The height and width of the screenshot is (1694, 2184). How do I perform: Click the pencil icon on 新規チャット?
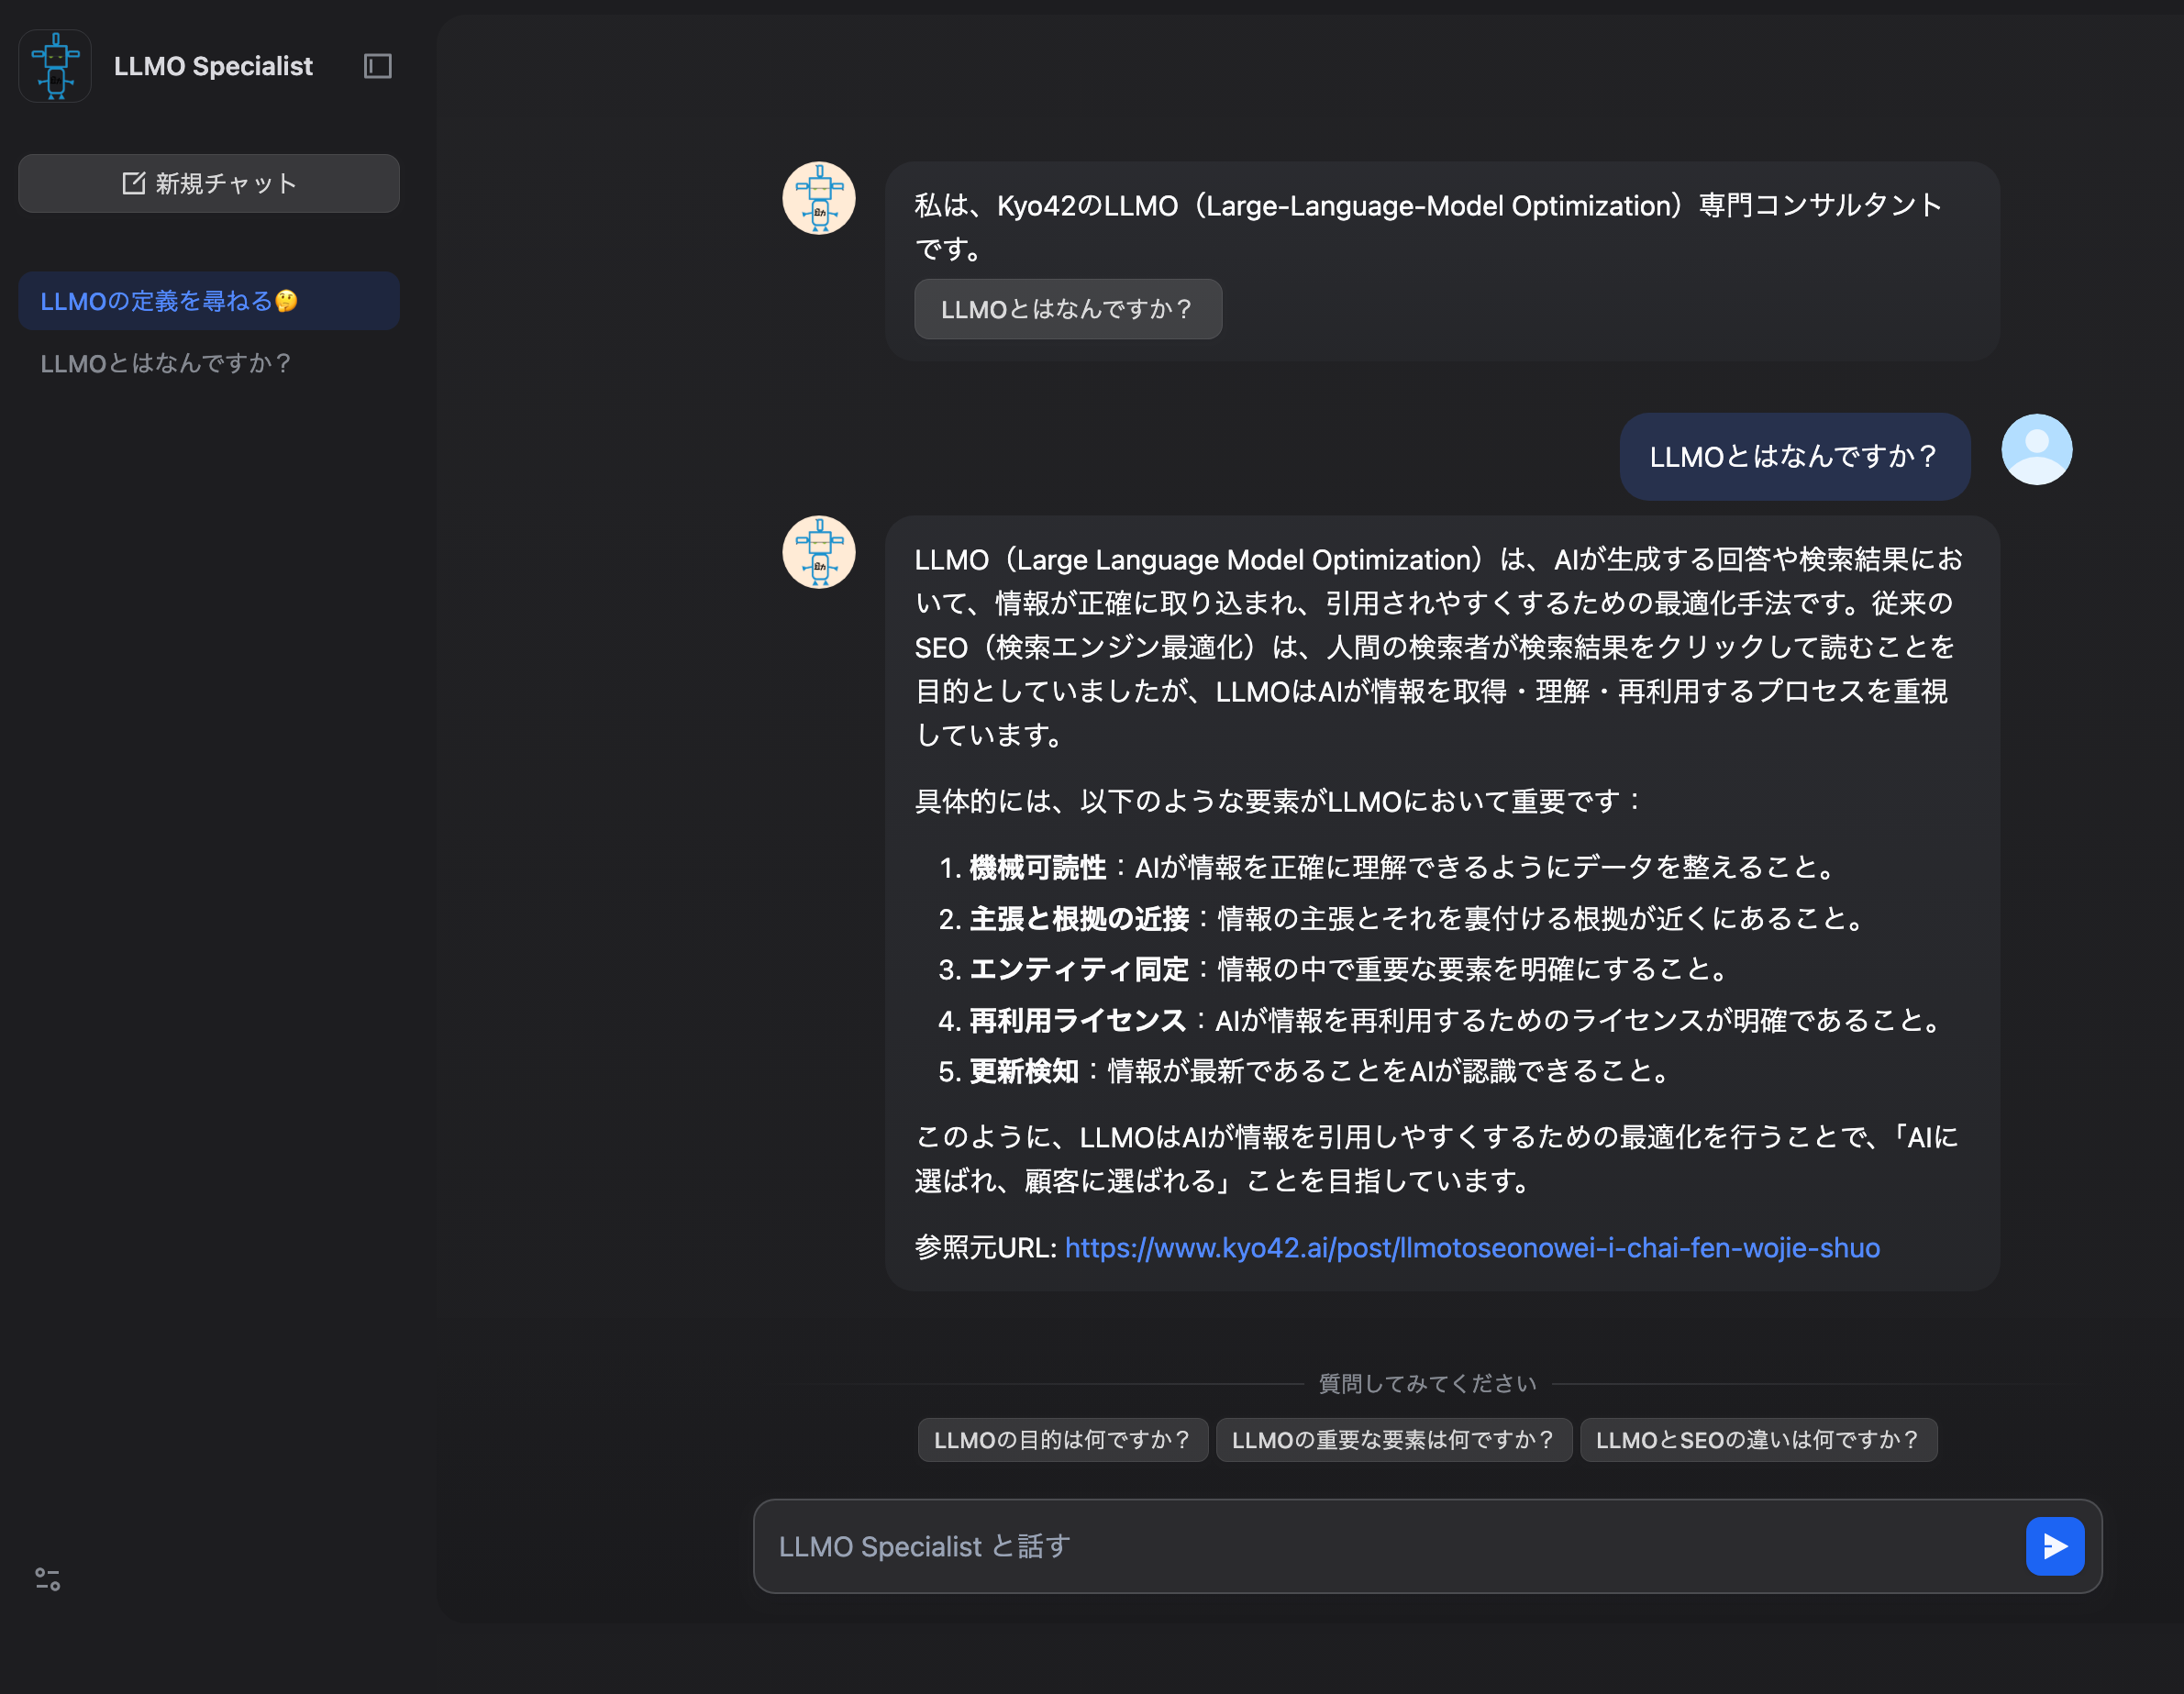(133, 183)
